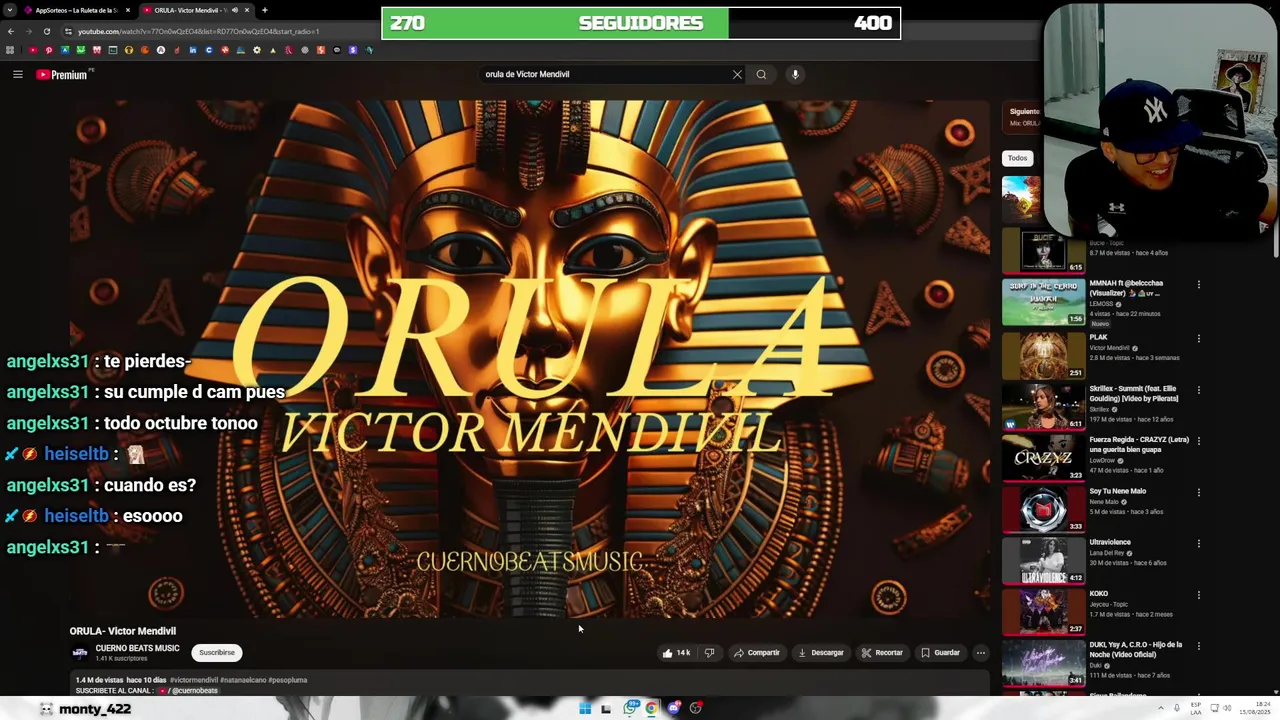Play the CRAZYZ video thumbnail

pyautogui.click(x=1043, y=458)
